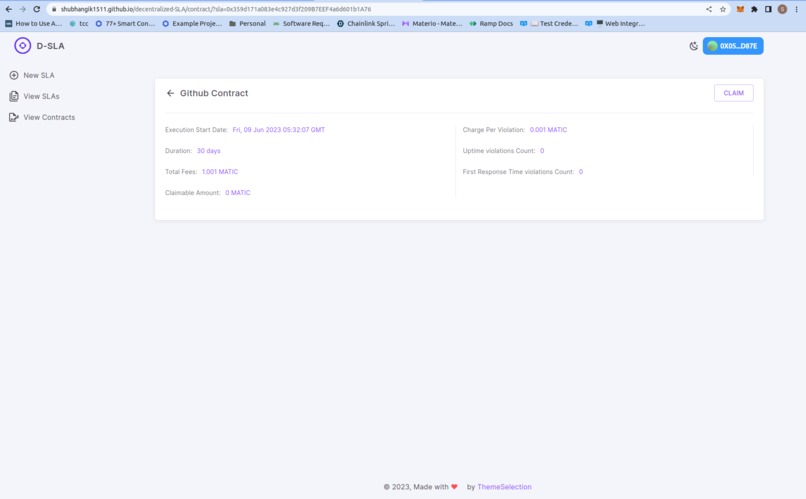
Task: Click the Uptime violations Count value
Action: (542, 151)
